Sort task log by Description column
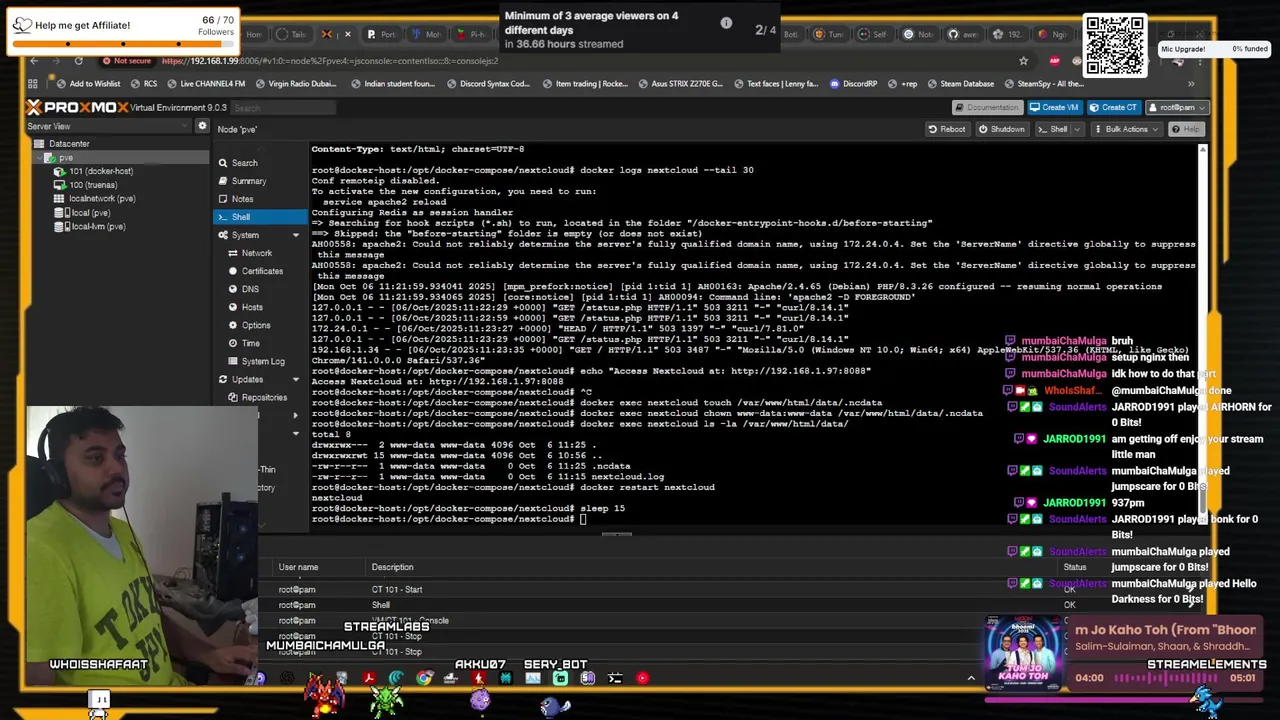Screen dimensions: 1280x720 coord(392,568)
